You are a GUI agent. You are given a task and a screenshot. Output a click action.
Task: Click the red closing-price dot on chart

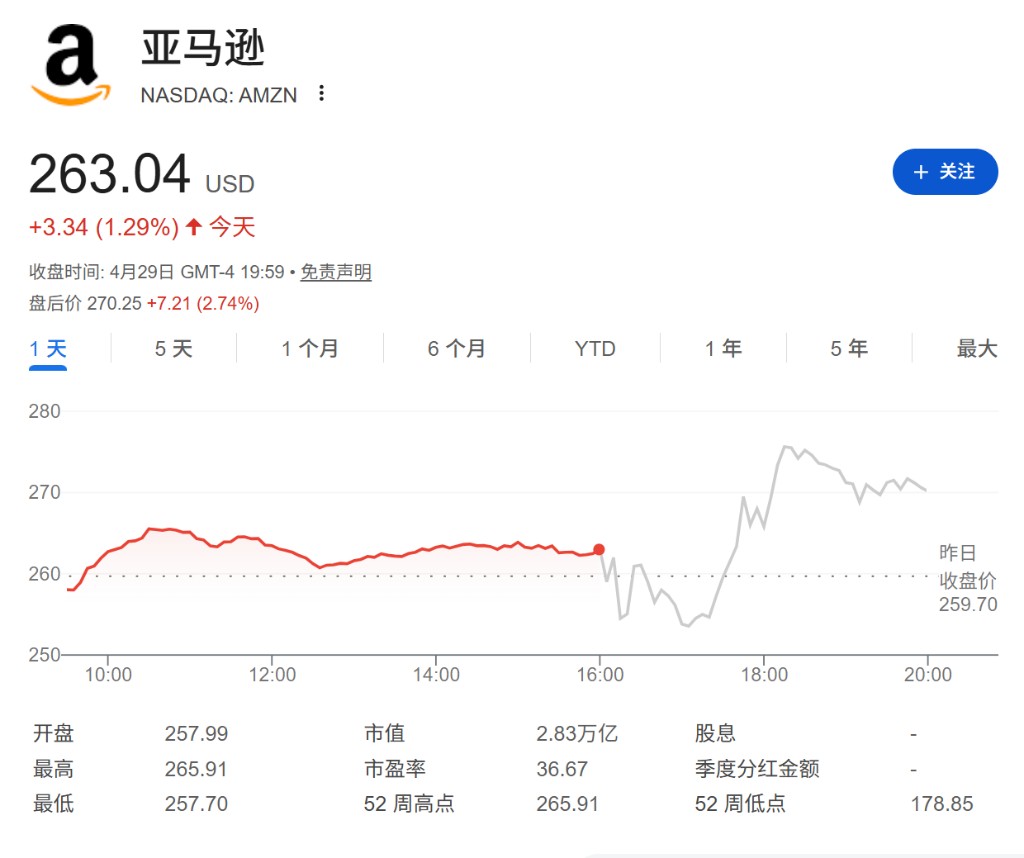pos(599,549)
